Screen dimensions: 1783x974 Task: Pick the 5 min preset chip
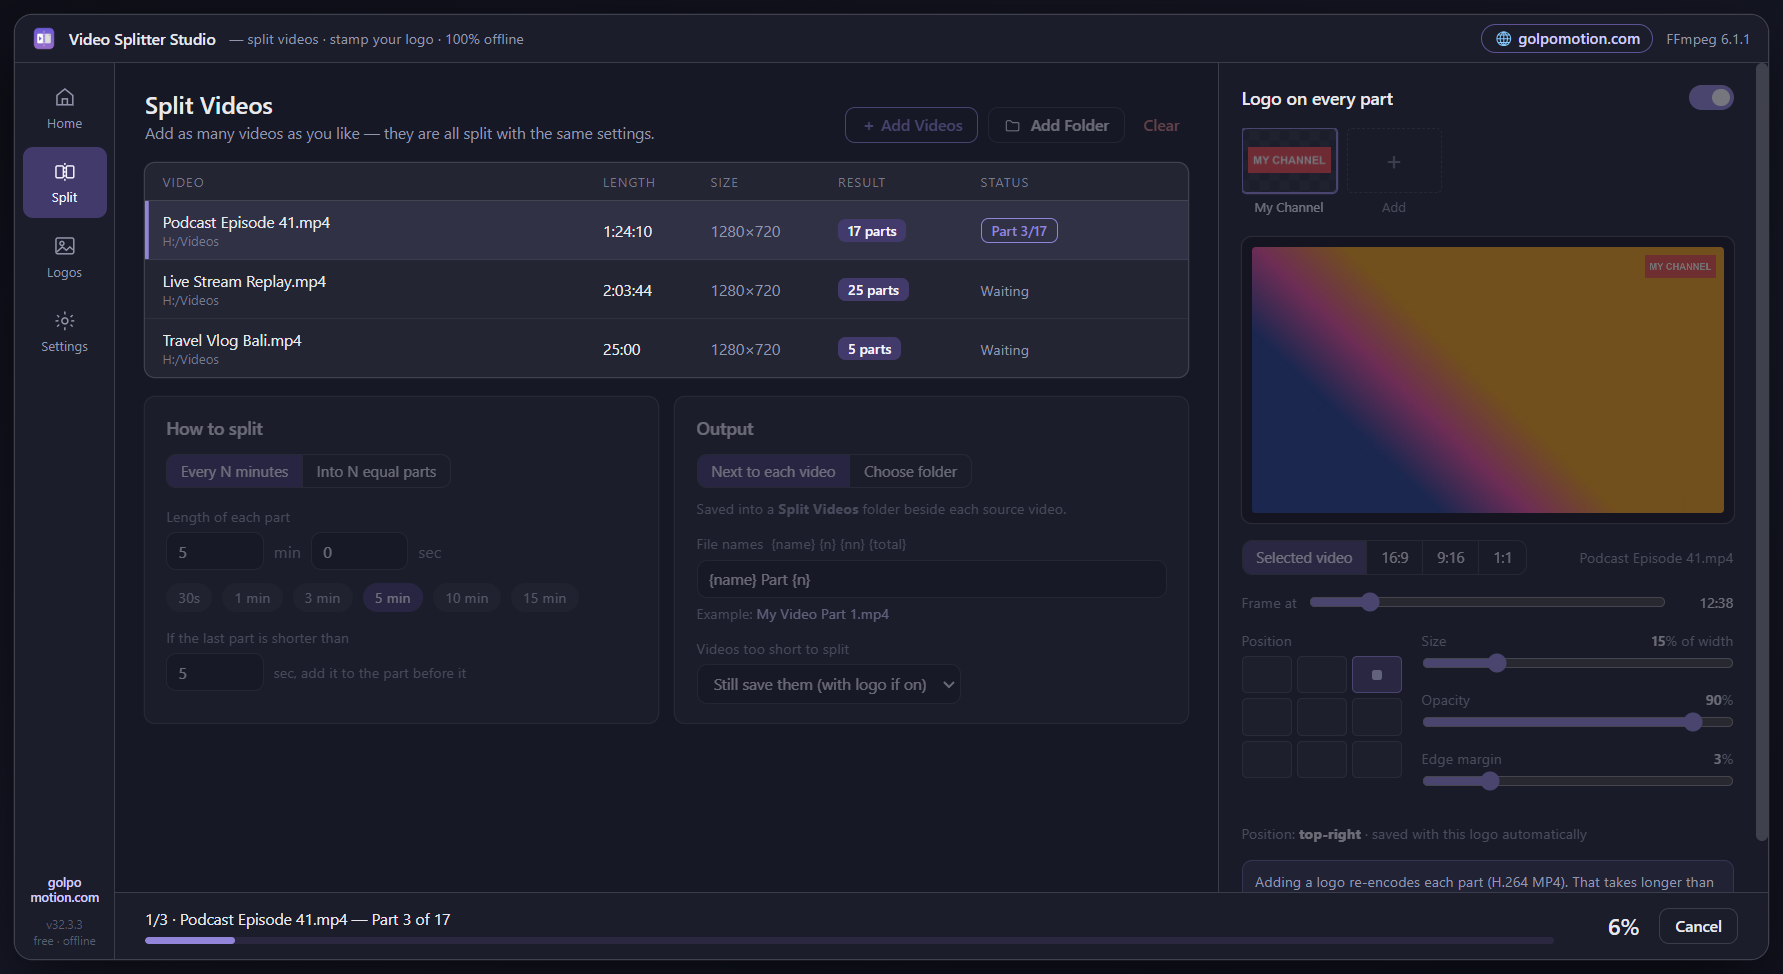pos(393,598)
